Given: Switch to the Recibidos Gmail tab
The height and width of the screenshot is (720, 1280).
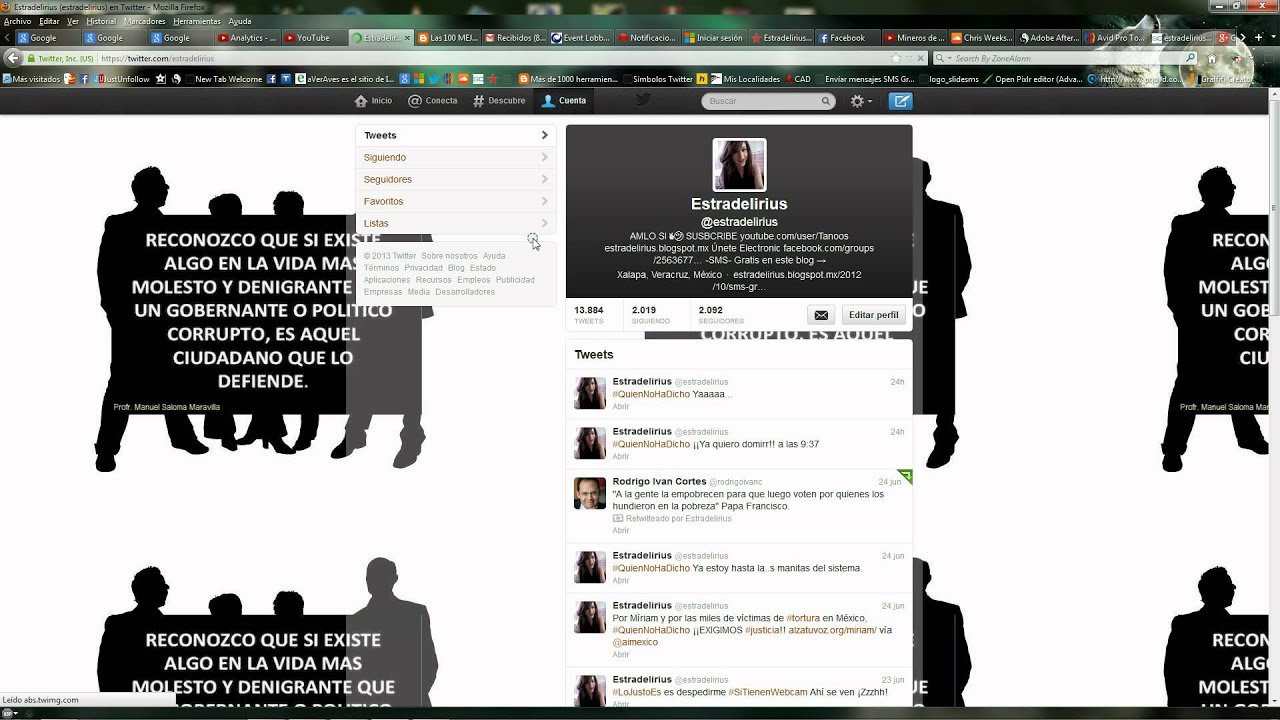Looking at the screenshot, I should 514,38.
